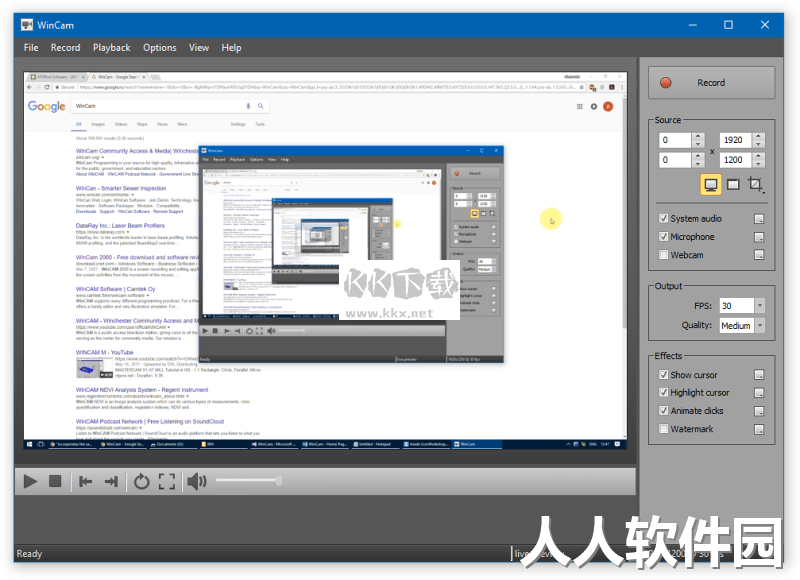This screenshot has height=580, width=800.
Task: Start recording with the Record button
Action: [x=711, y=83]
